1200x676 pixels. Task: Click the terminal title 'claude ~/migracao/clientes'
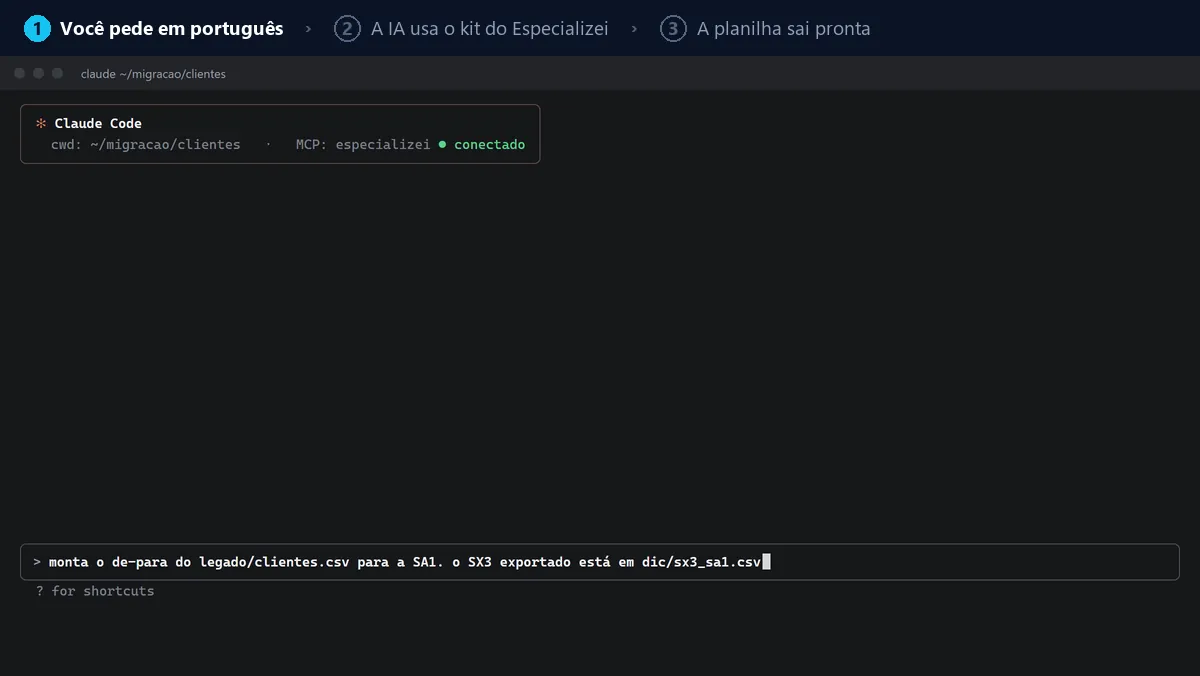coord(153,74)
